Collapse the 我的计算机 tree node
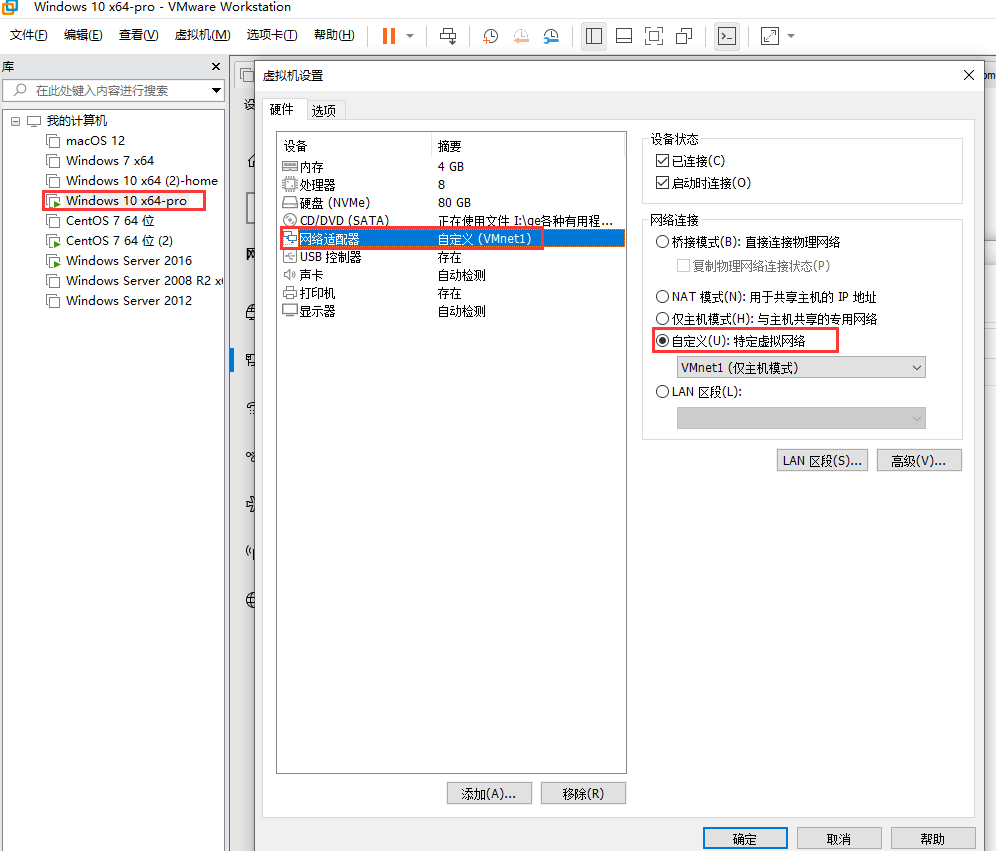 (15, 121)
